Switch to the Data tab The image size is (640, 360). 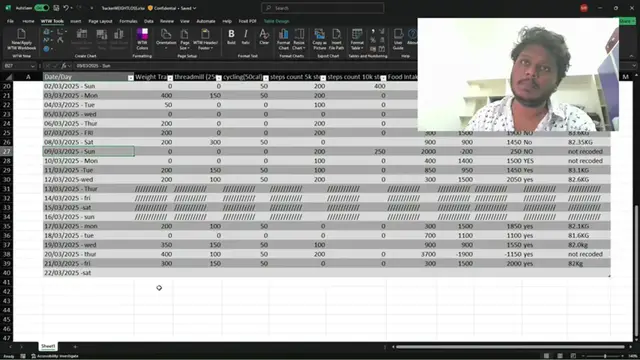149,21
